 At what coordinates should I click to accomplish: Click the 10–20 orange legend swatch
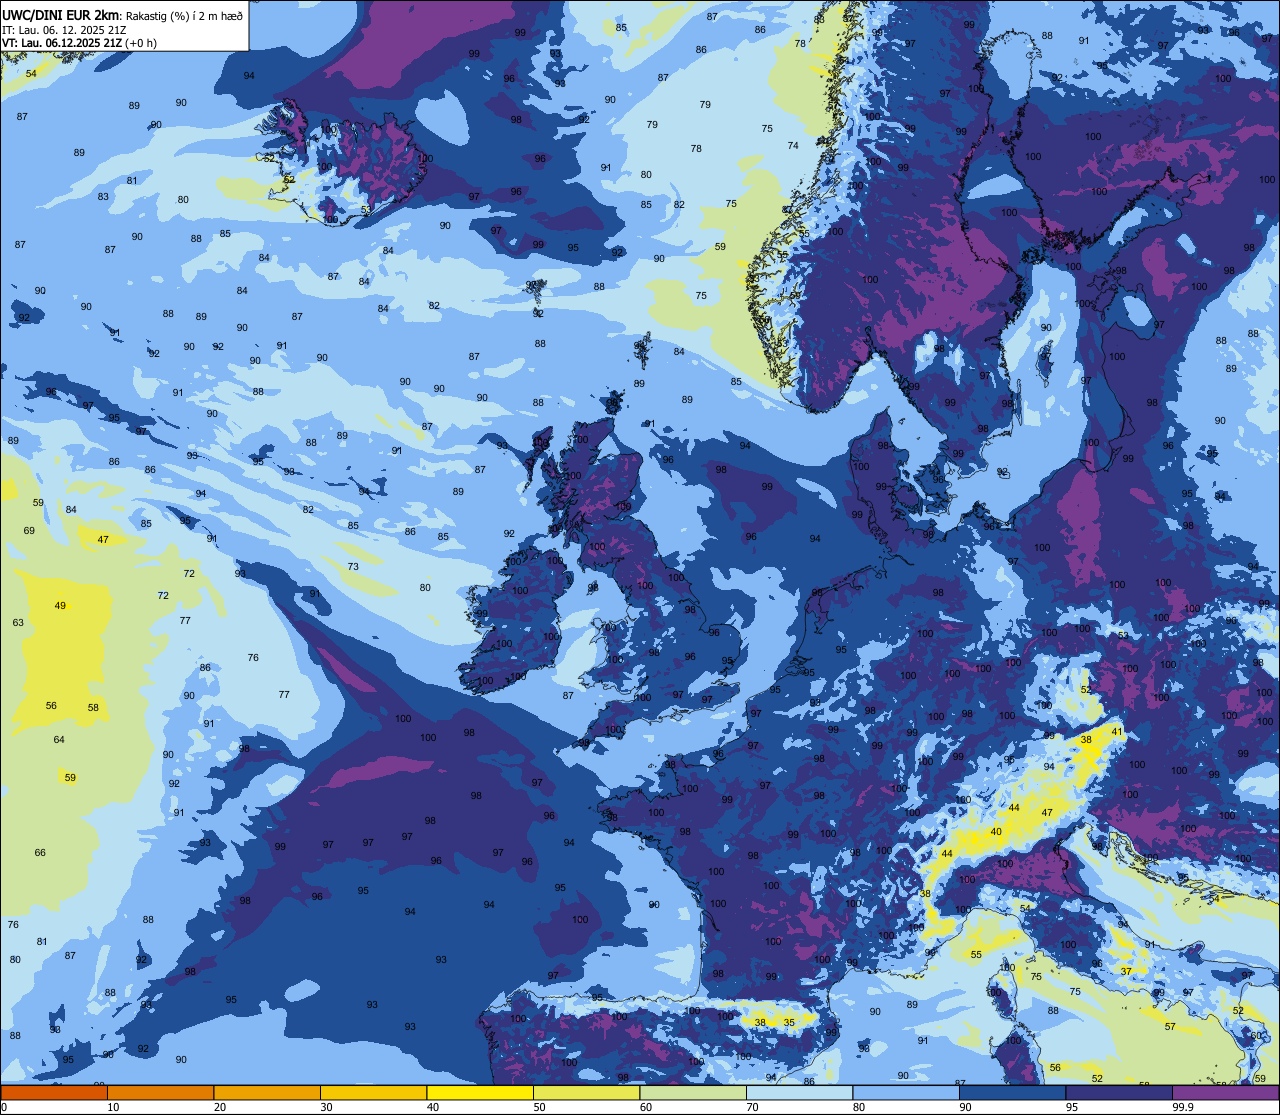tap(160, 1092)
